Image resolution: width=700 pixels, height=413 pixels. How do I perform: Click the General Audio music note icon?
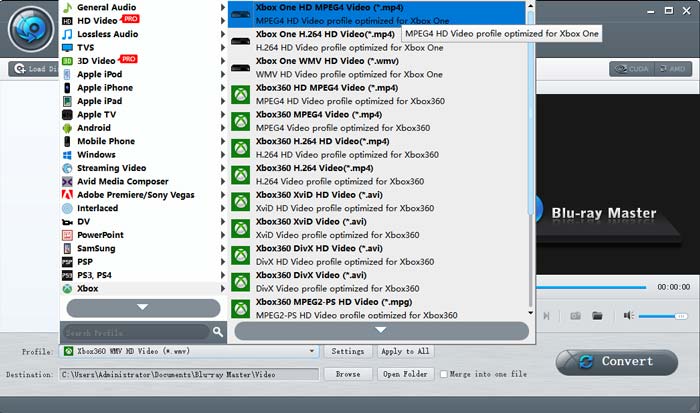[67, 7]
